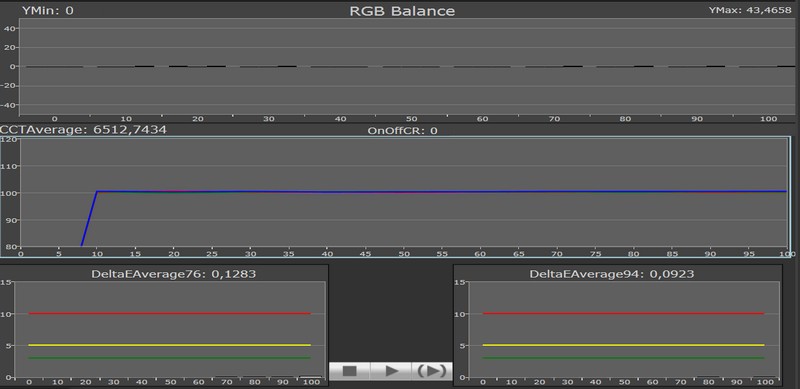Viewport: 800px width, 389px height.
Task: Click the green threshold line in DeltaE76 chart
Action: click(x=169, y=358)
